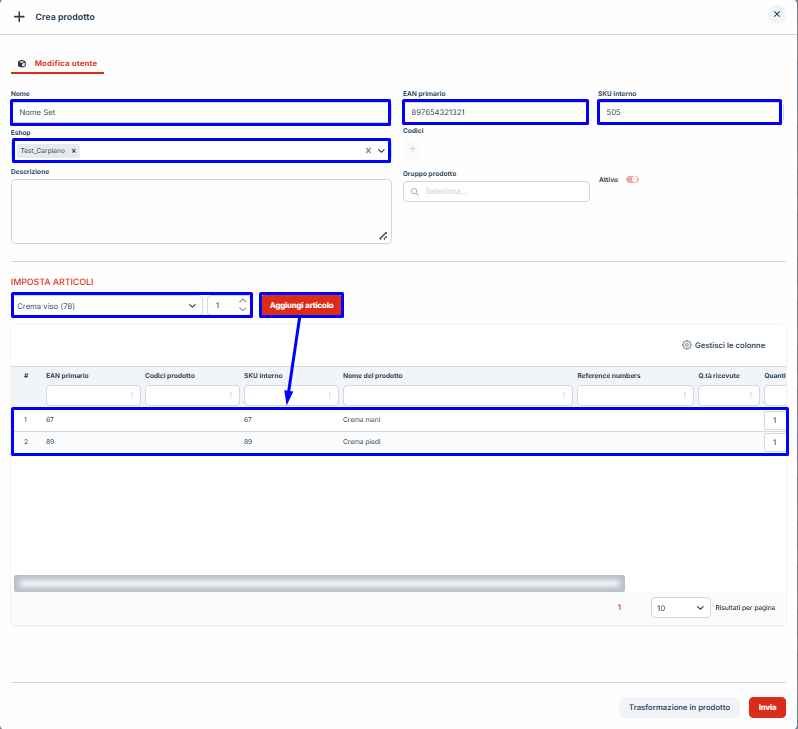Expand the Eshop dropdown arrow
The height and width of the screenshot is (729, 798).
[381, 151]
